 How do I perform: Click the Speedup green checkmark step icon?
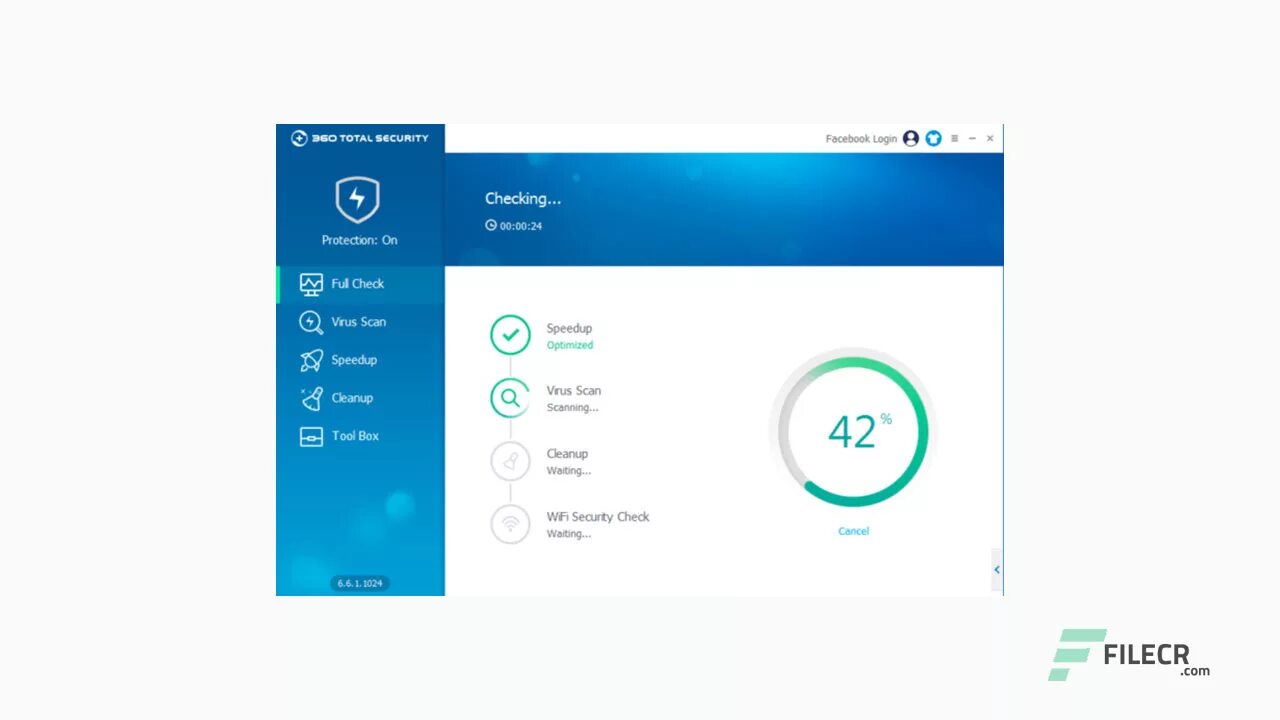point(510,335)
